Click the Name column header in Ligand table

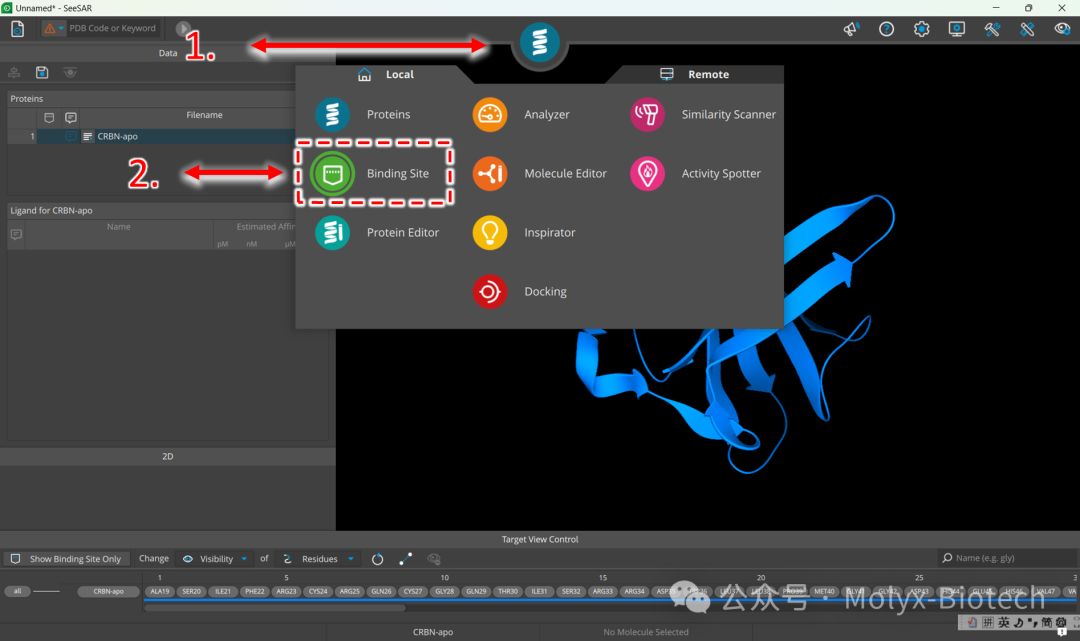(x=118, y=227)
